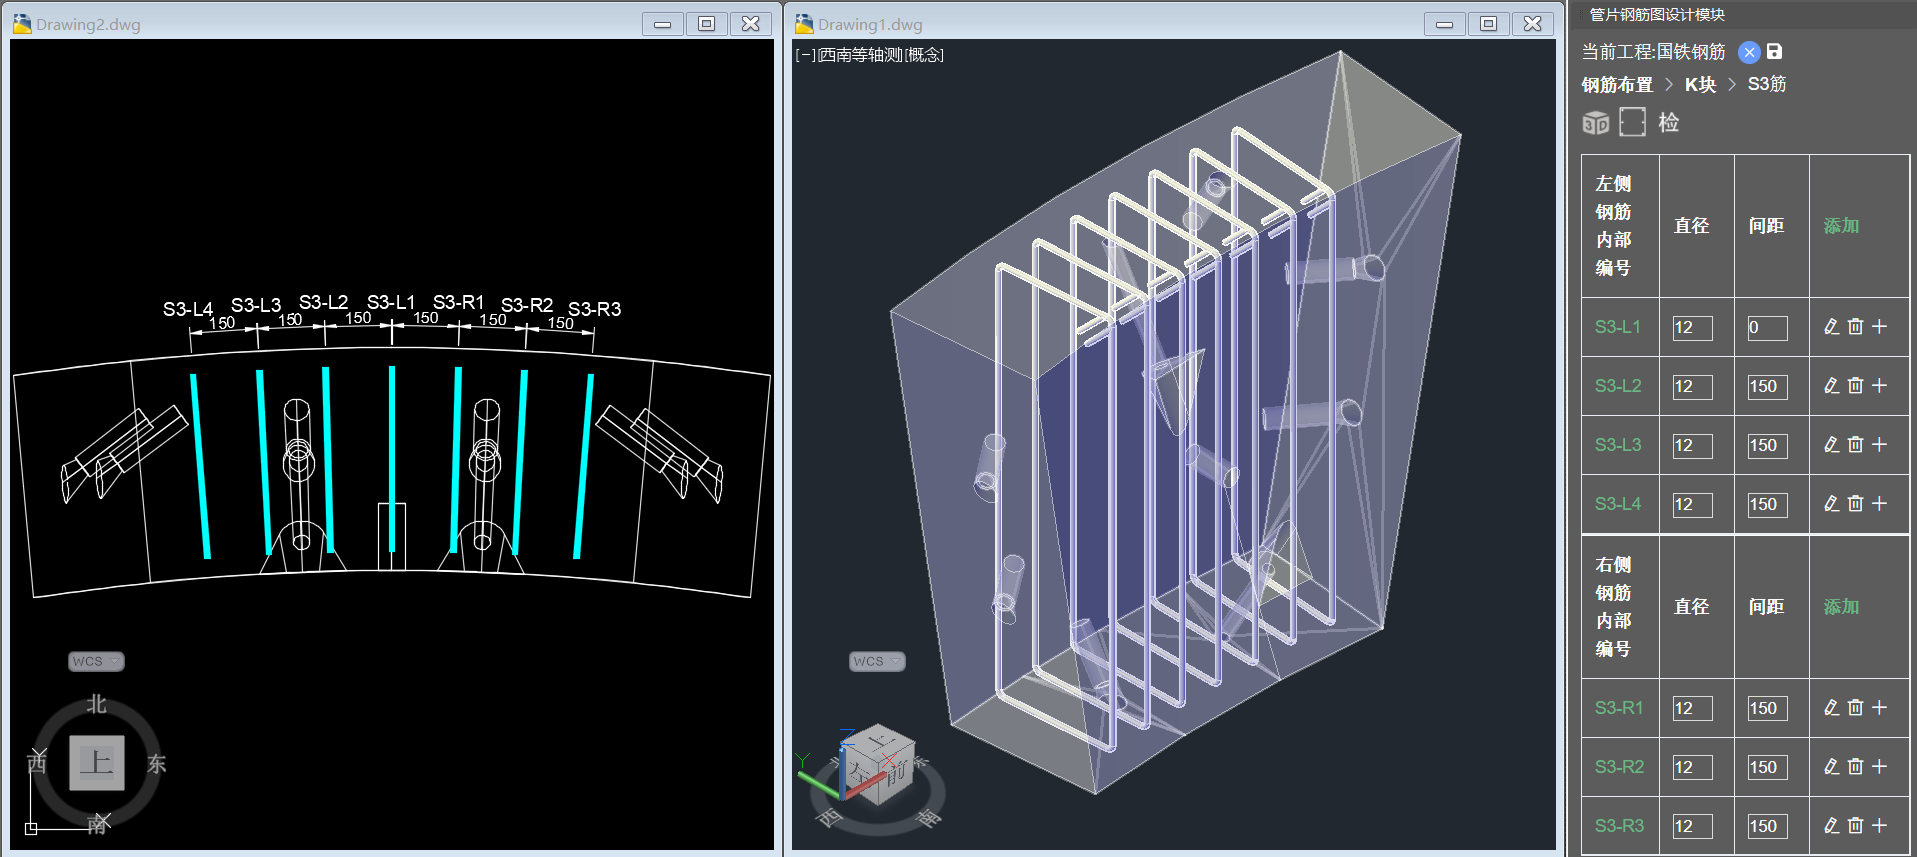Open the 西南等轴测 view menu in Drawing1

(861, 55)
